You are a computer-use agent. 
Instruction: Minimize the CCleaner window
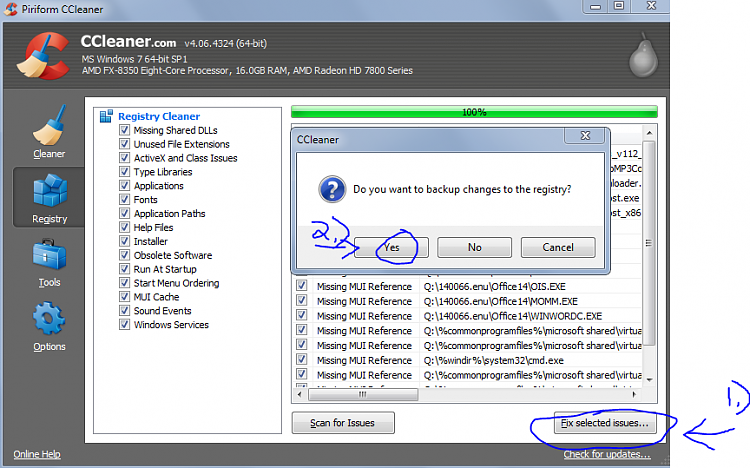pos(596,6)
